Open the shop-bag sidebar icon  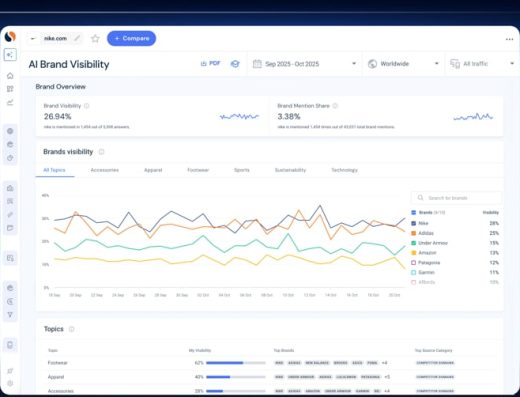[x=10, y=188]
